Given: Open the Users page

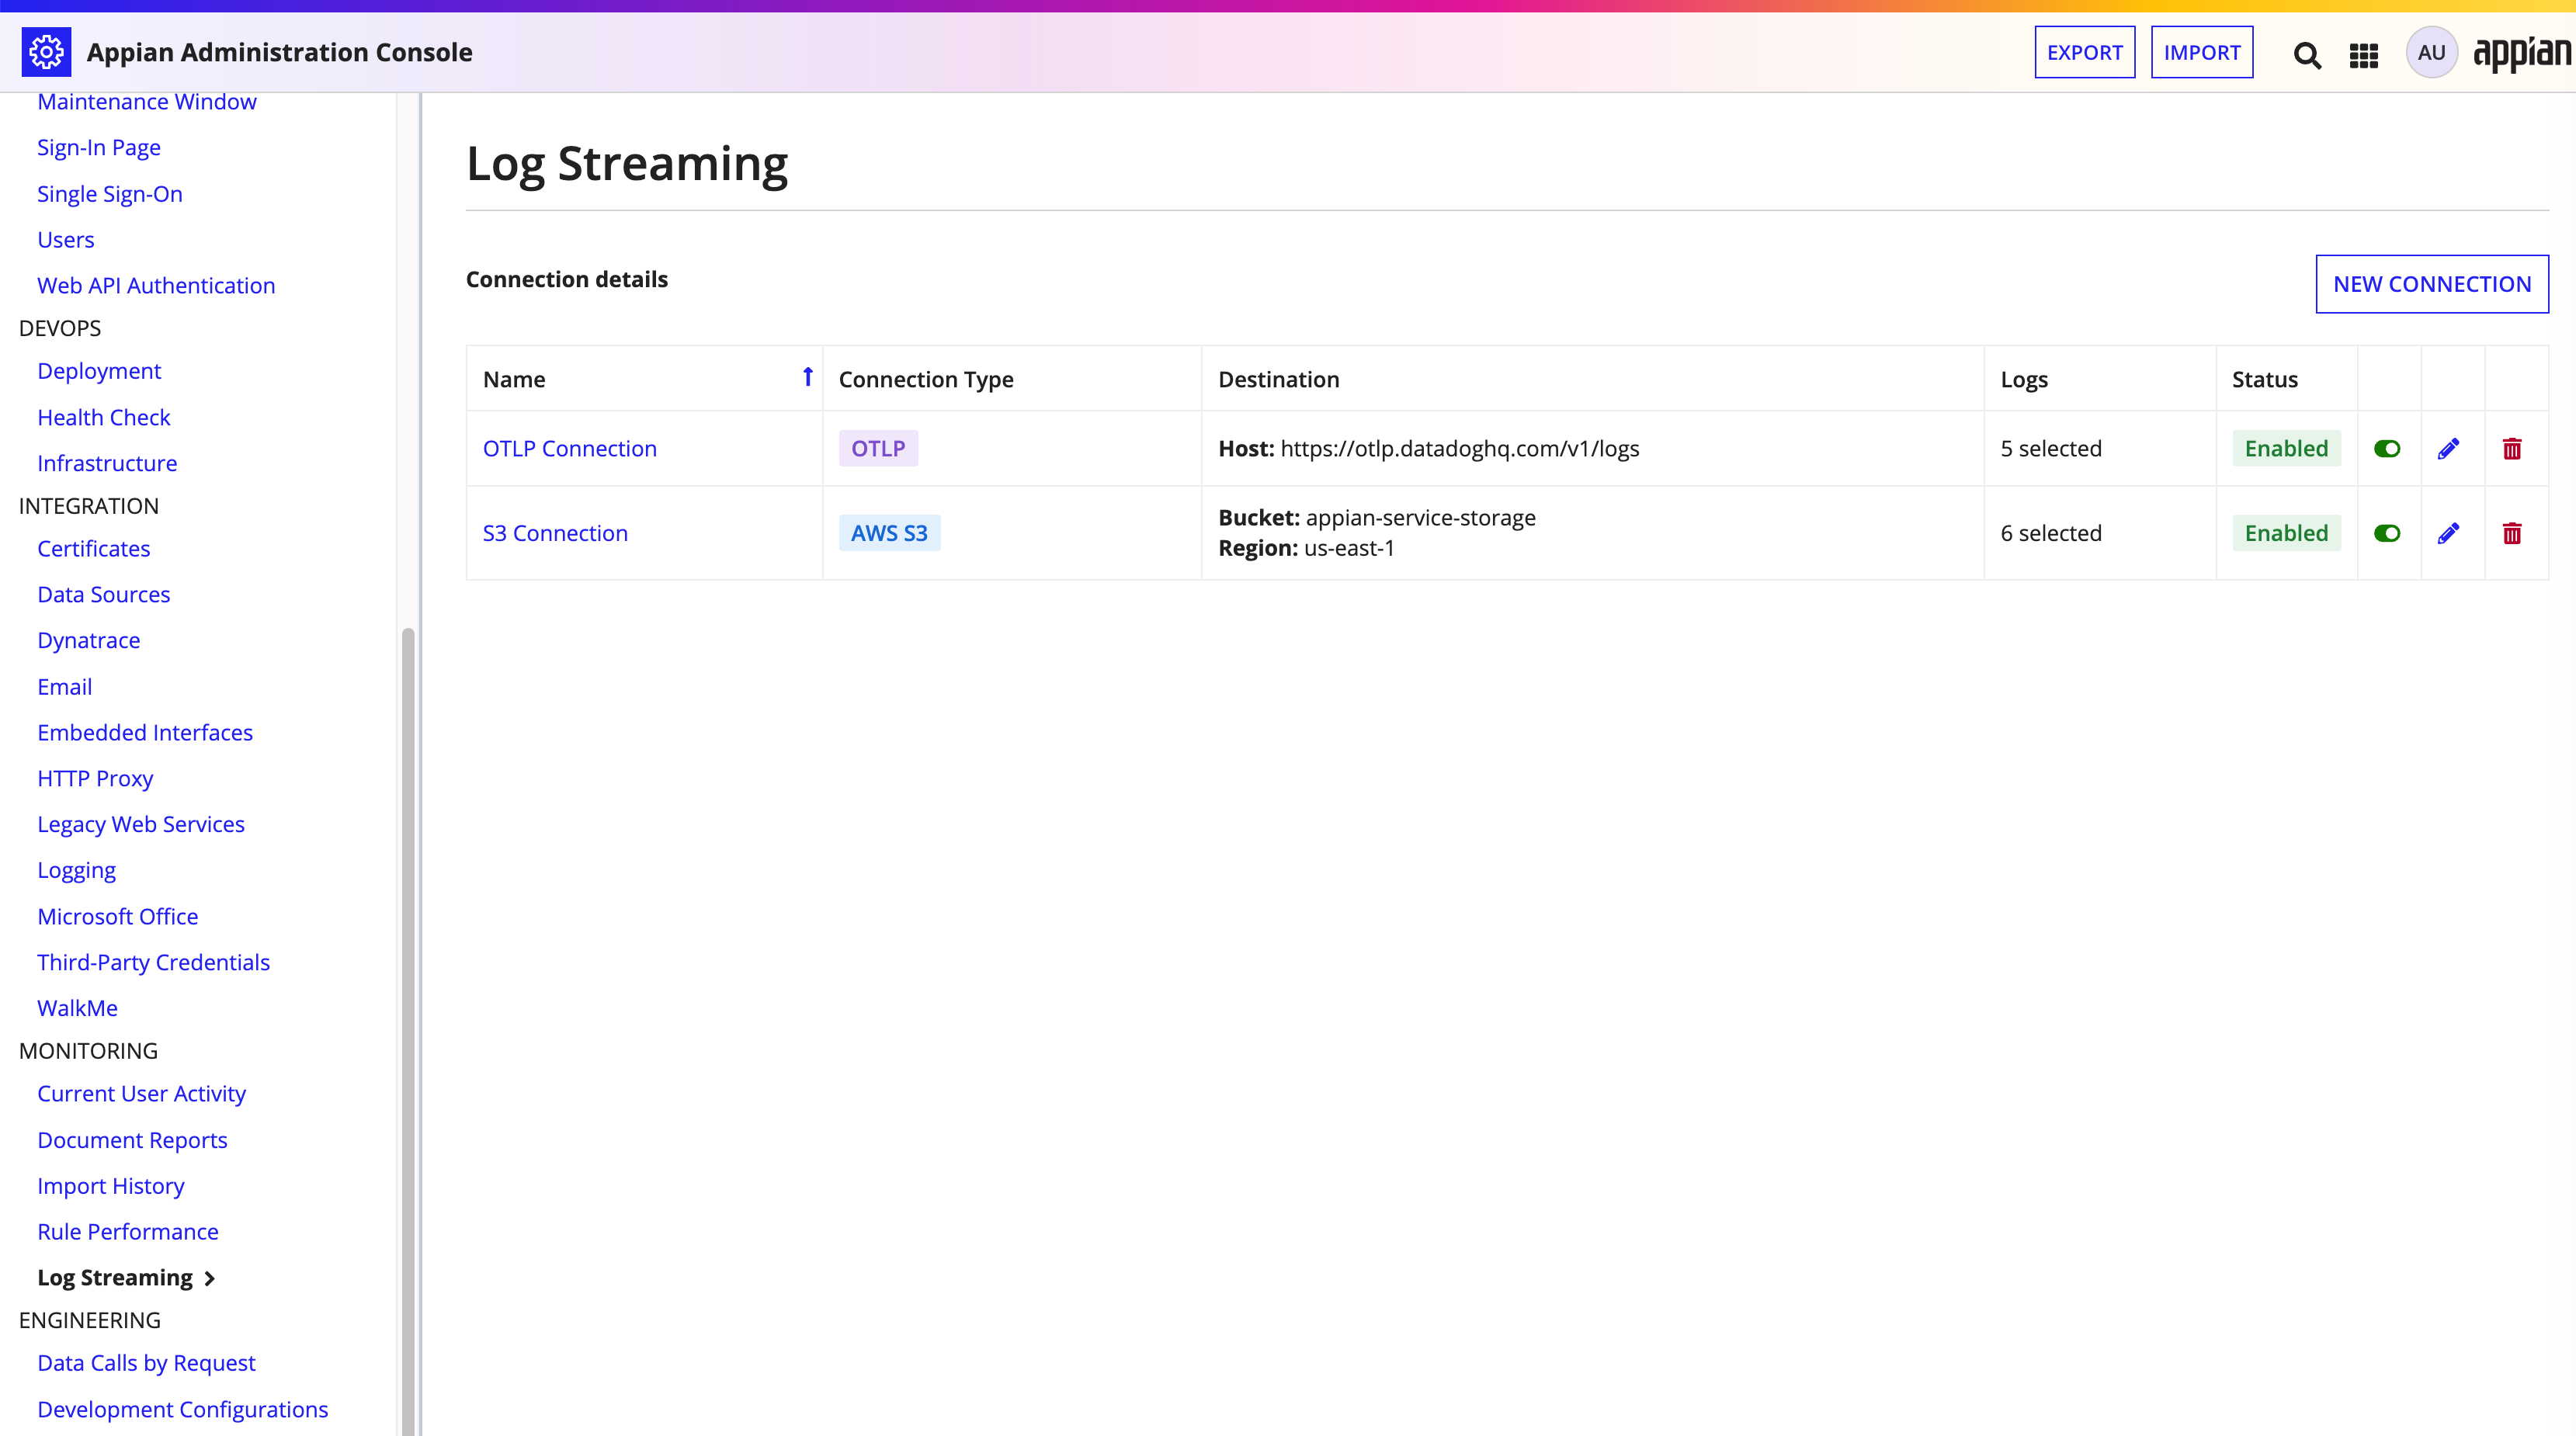Looking at the screenshot, I should 66,240.
